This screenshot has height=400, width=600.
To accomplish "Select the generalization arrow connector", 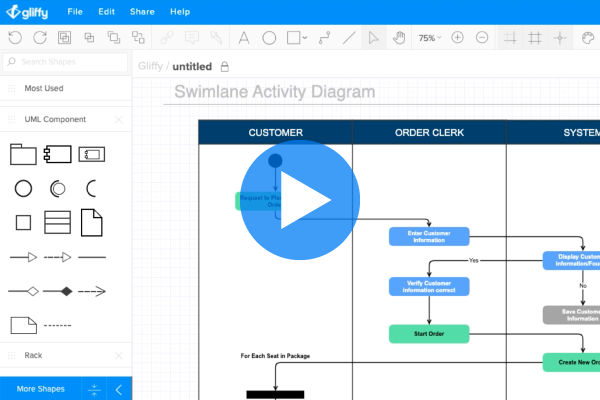I will (x=23, y=257).
